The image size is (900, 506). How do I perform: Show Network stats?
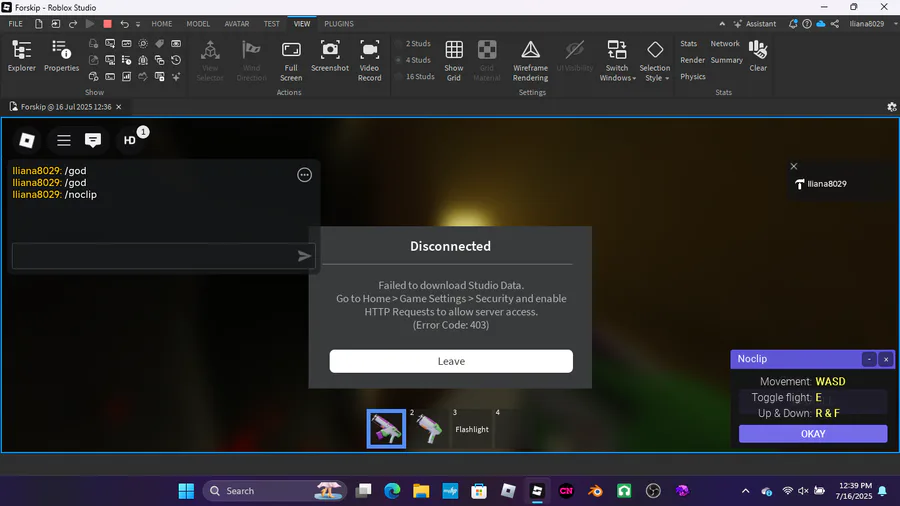click(725, 44)
